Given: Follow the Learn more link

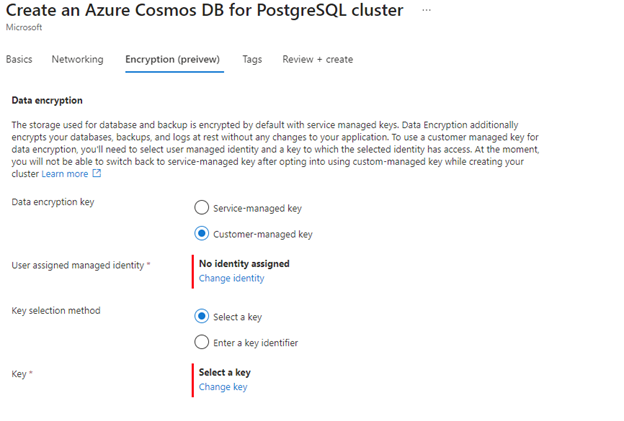Looking at the screenshot, I should (x=65, y=174).
